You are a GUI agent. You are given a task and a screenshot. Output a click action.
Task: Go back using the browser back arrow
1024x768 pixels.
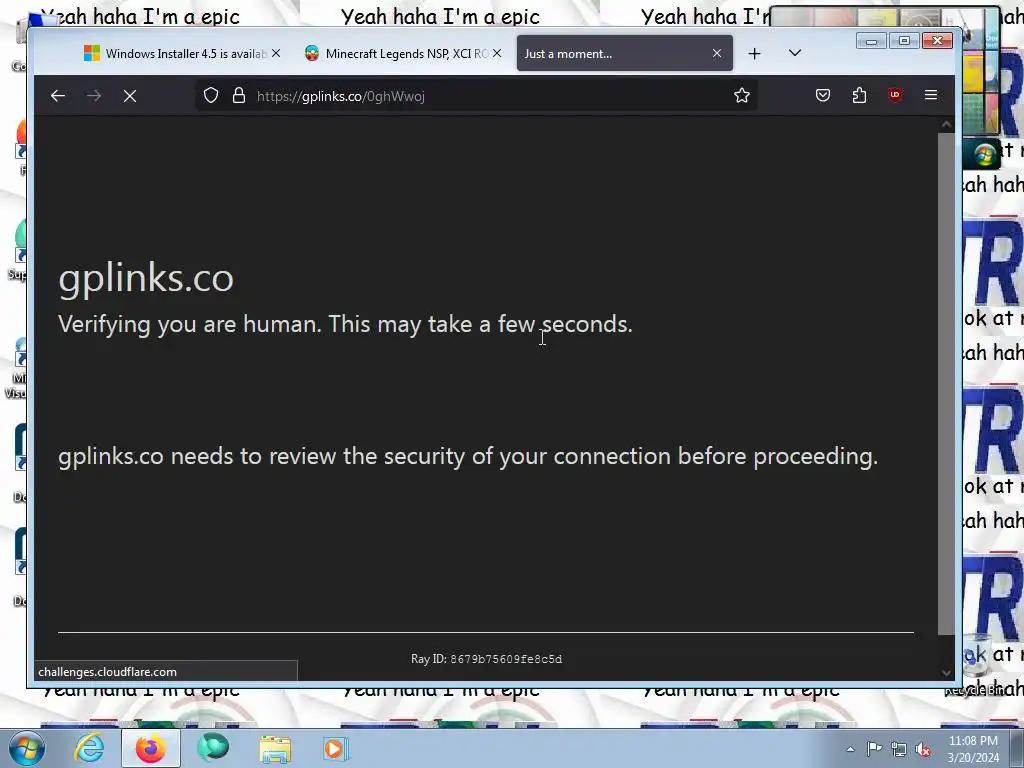[x=57, y=96]
